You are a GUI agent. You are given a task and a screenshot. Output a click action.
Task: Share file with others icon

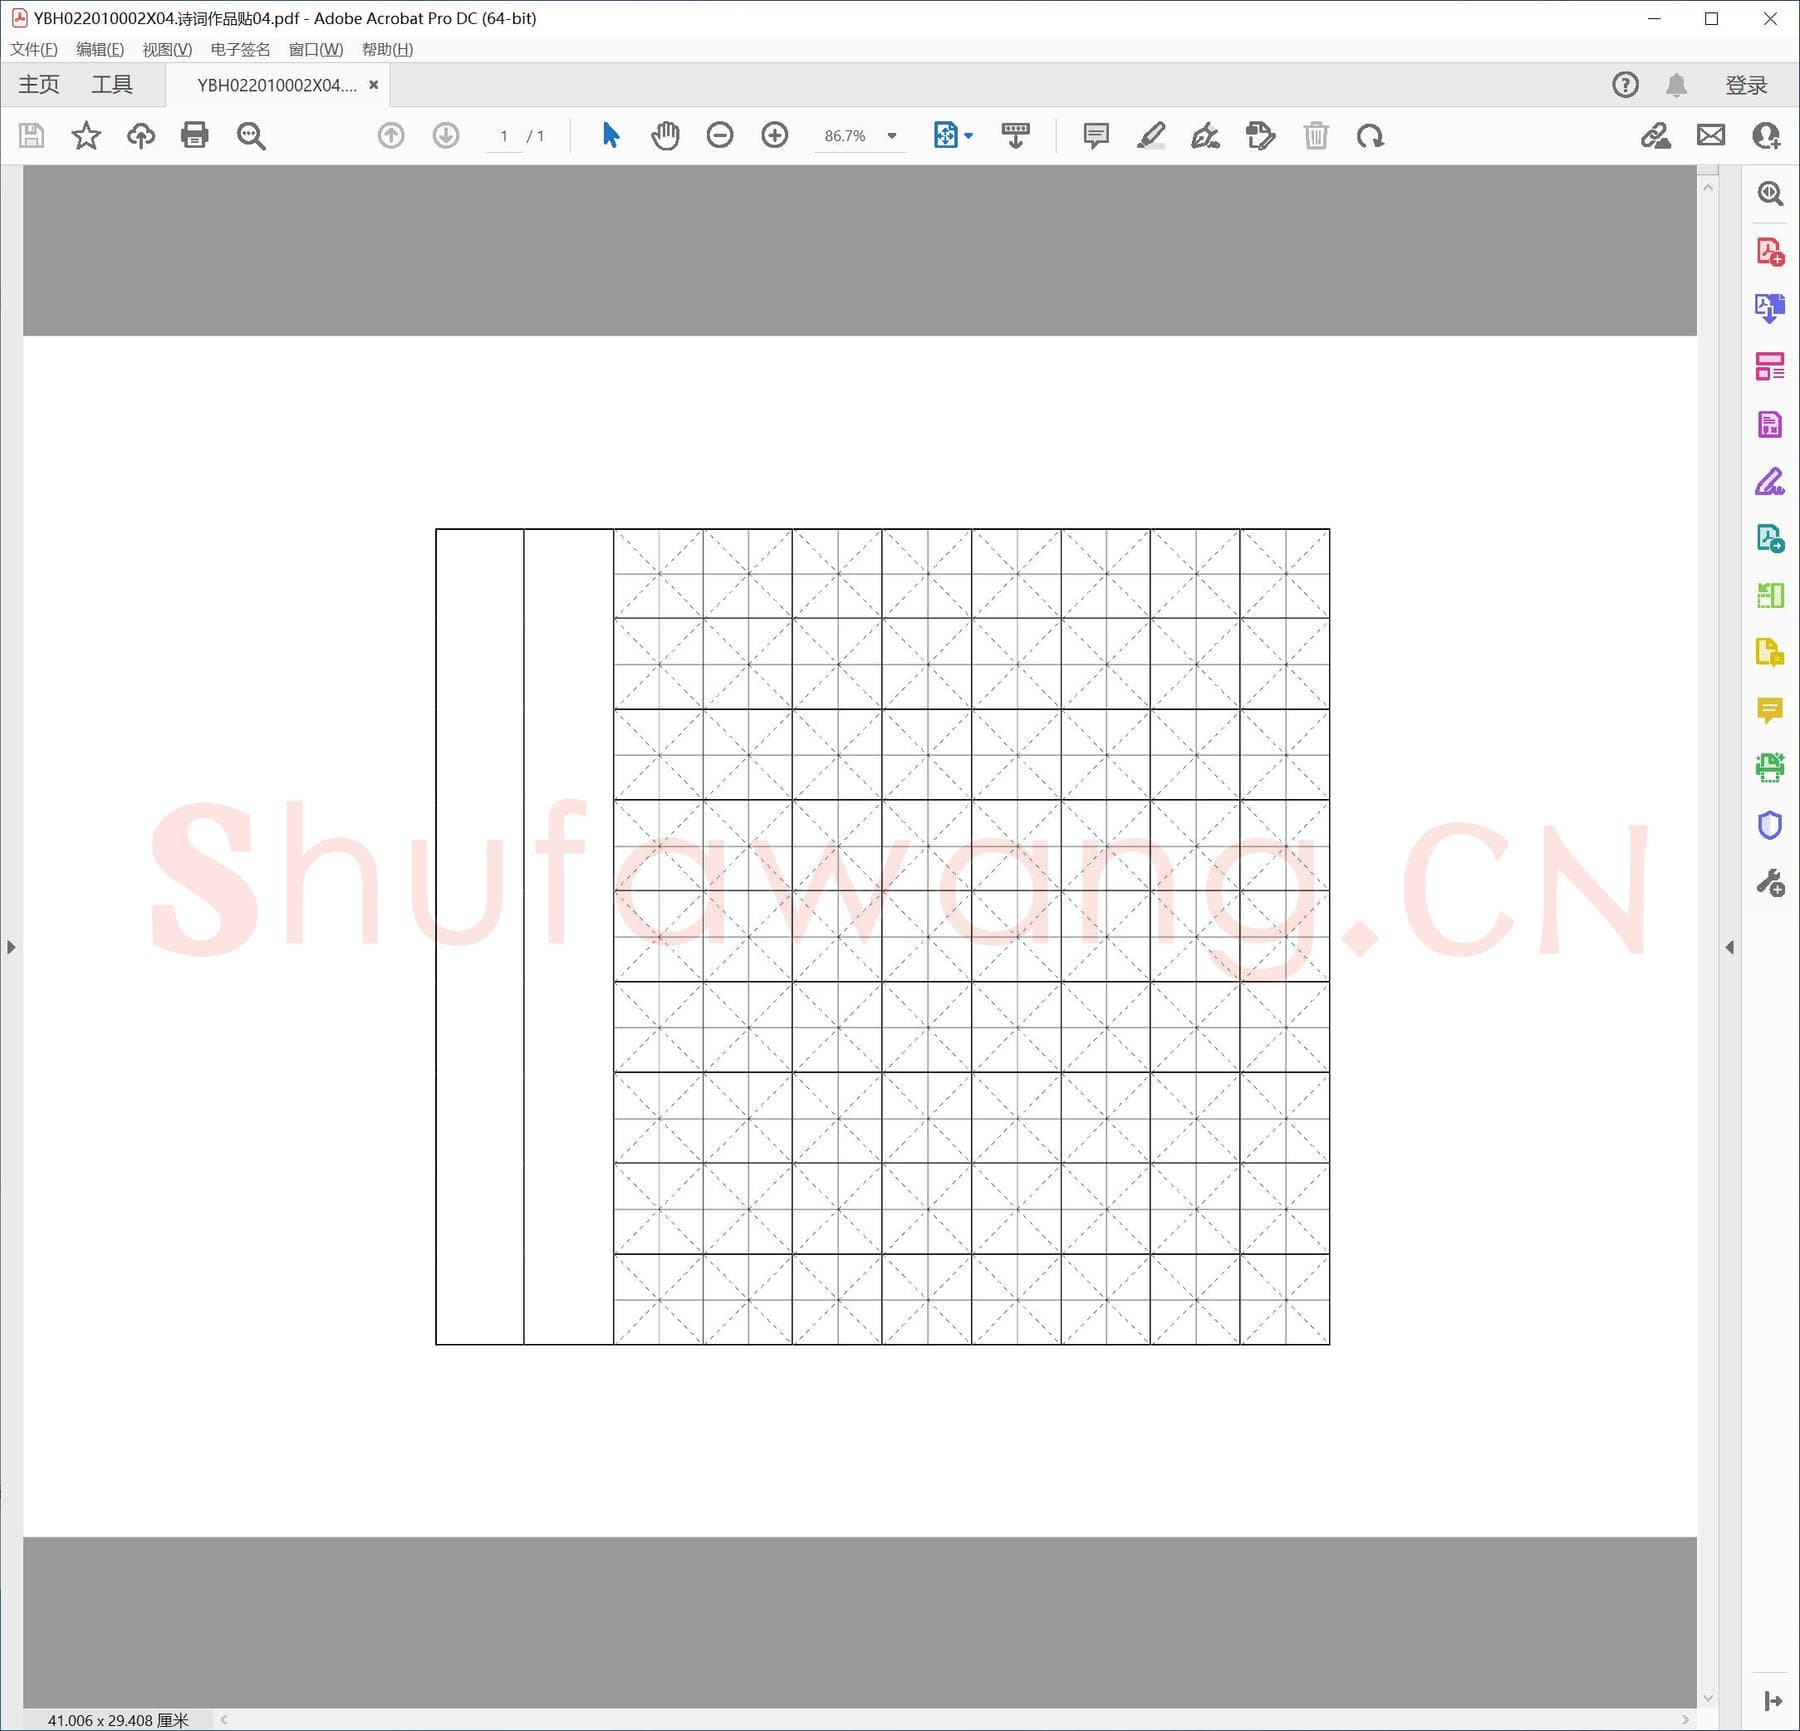coord(1766,135)
